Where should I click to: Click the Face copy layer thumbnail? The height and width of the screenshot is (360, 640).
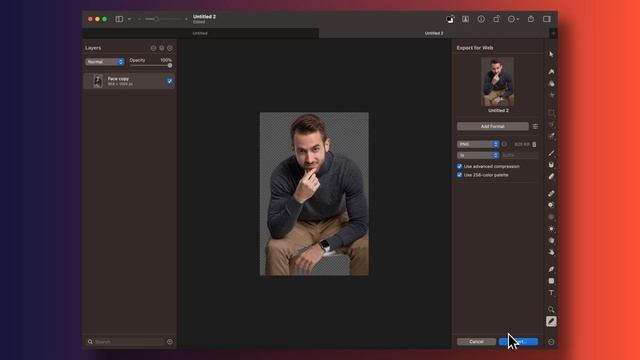pyautogui.click(x=98, y=81)
